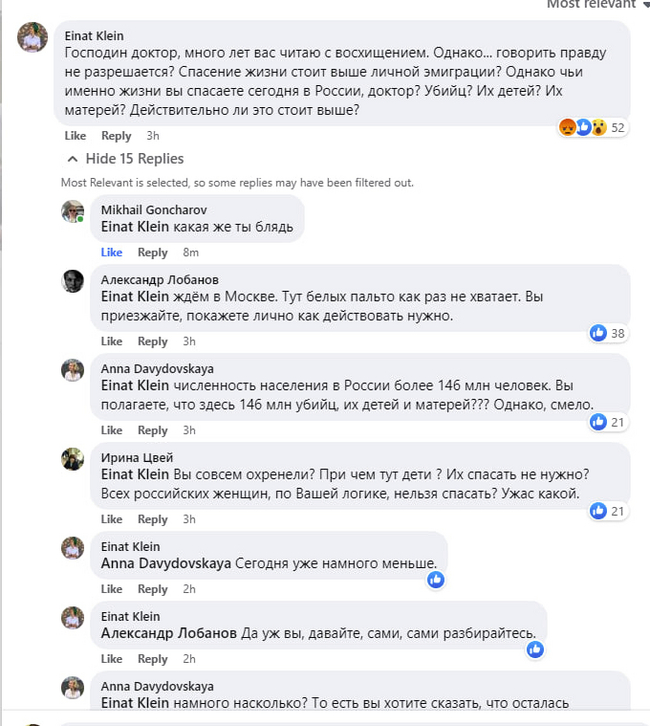This screenshot has height=726, width=650.
Task: Like Einat Klein's top-level comment
Action: [x=75, y=136]
